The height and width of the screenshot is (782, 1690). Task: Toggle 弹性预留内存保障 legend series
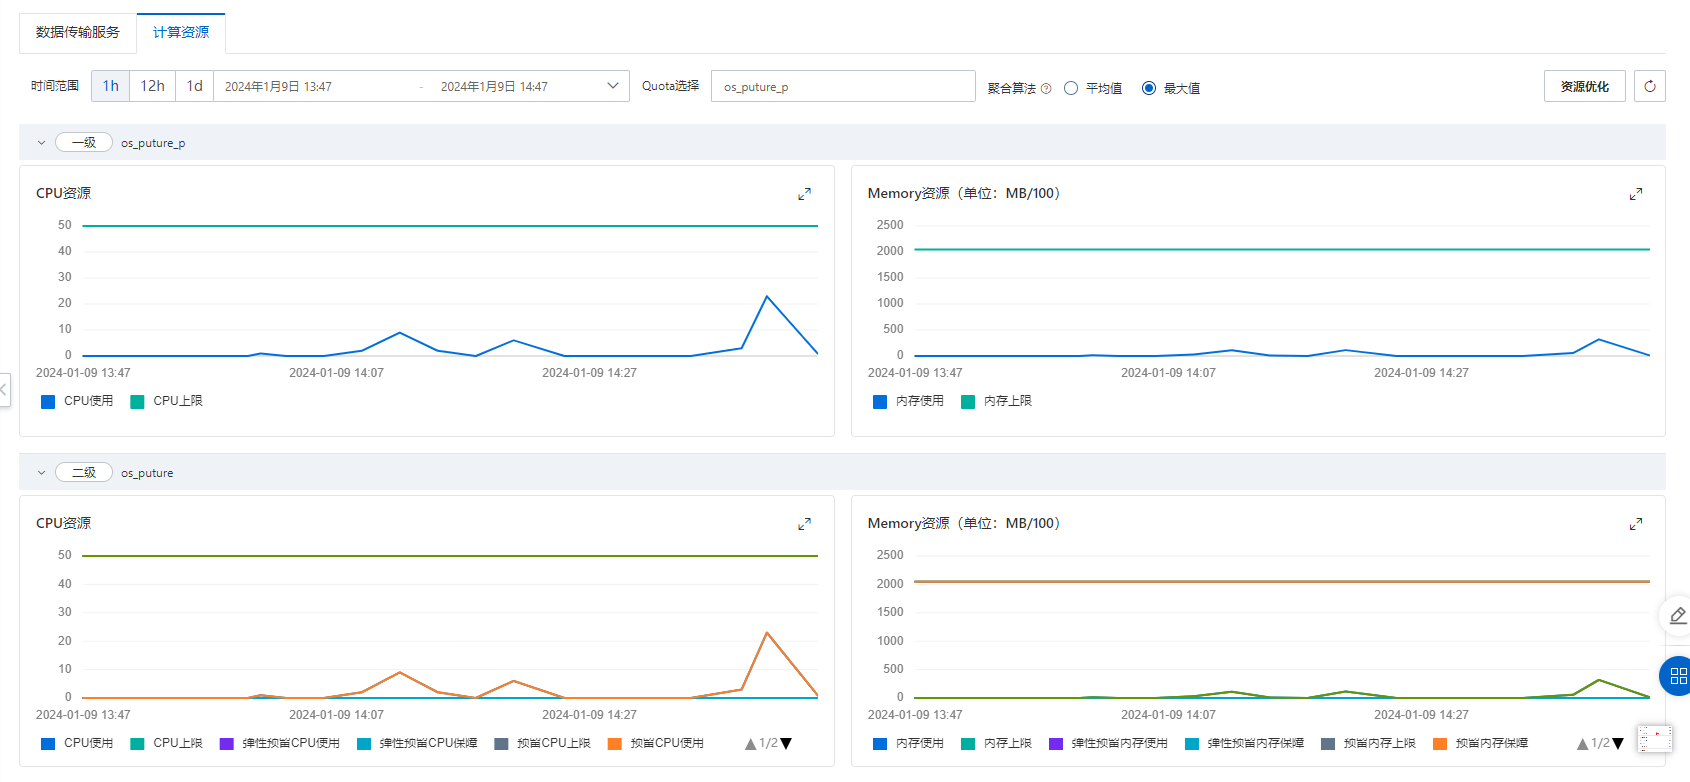[x=1244, y=743]
